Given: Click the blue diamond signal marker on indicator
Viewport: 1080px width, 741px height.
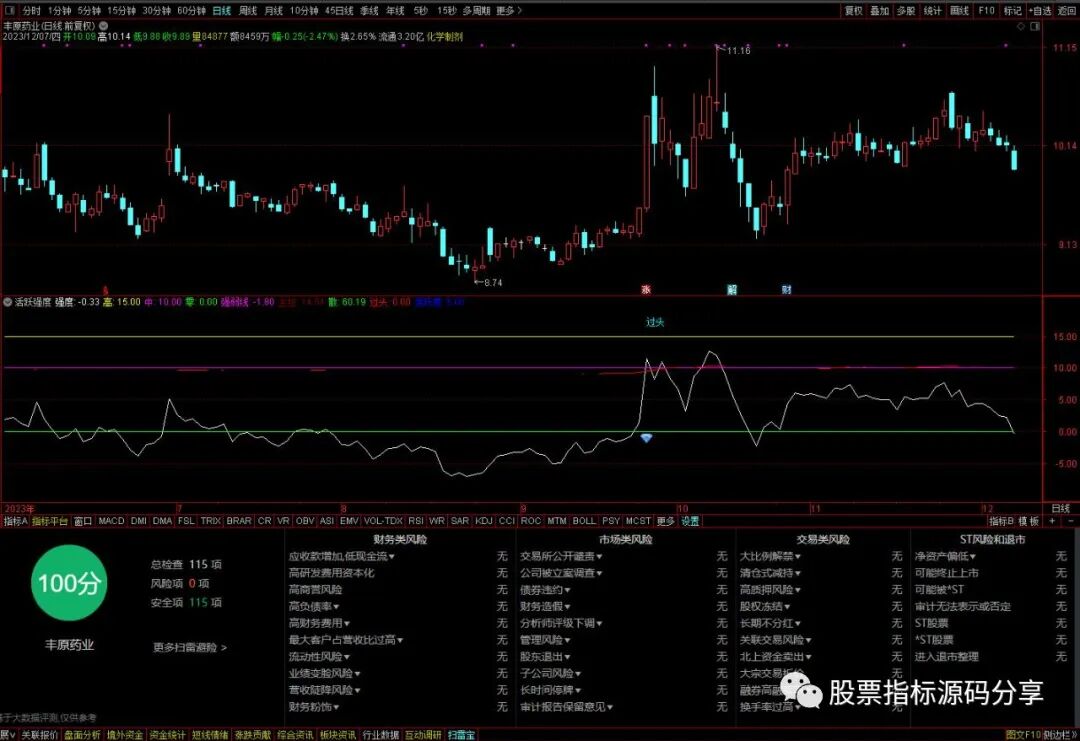Looking at the screenshot, I should [646, 437].
